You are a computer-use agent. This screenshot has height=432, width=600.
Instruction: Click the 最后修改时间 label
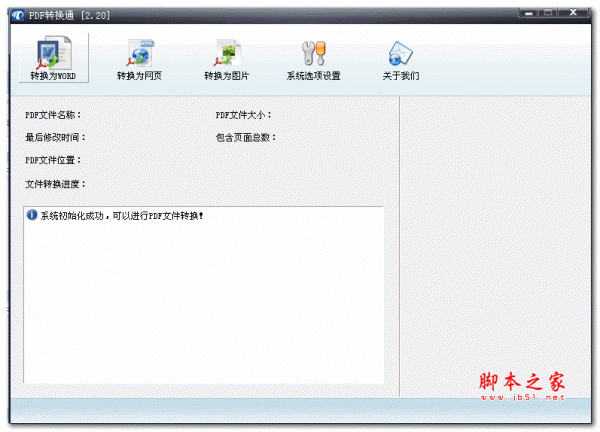pyautogui.click(x=55, y=137)
